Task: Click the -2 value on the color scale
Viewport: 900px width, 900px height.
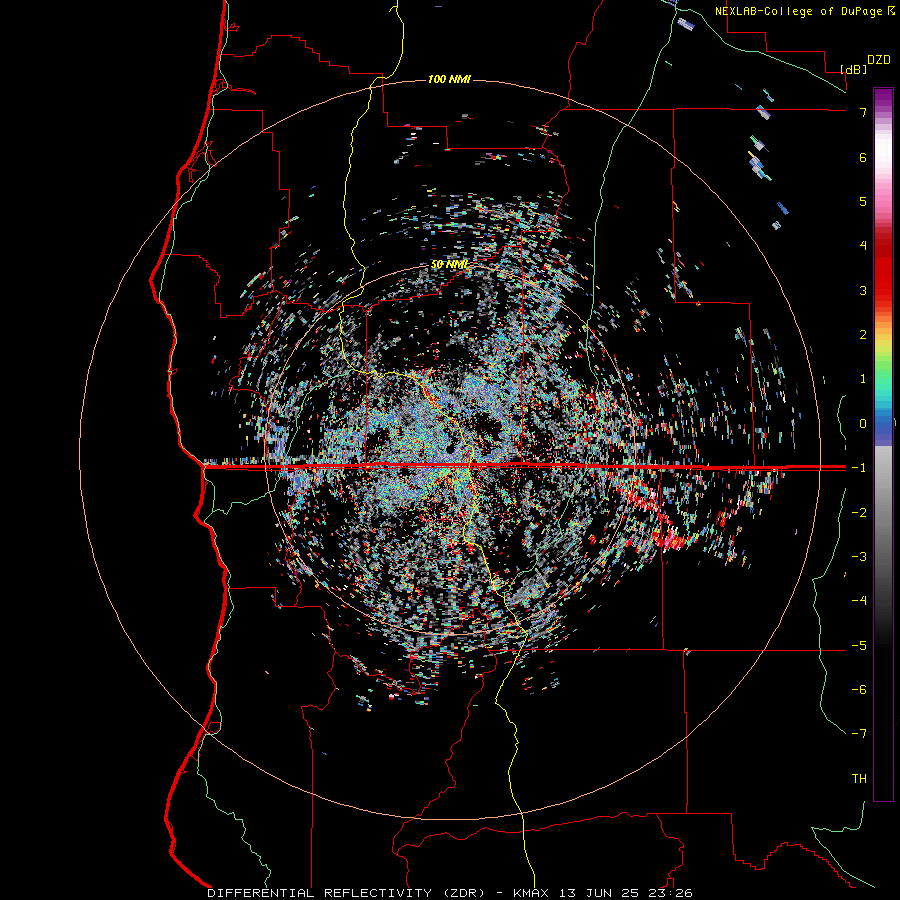Action: 859,513
